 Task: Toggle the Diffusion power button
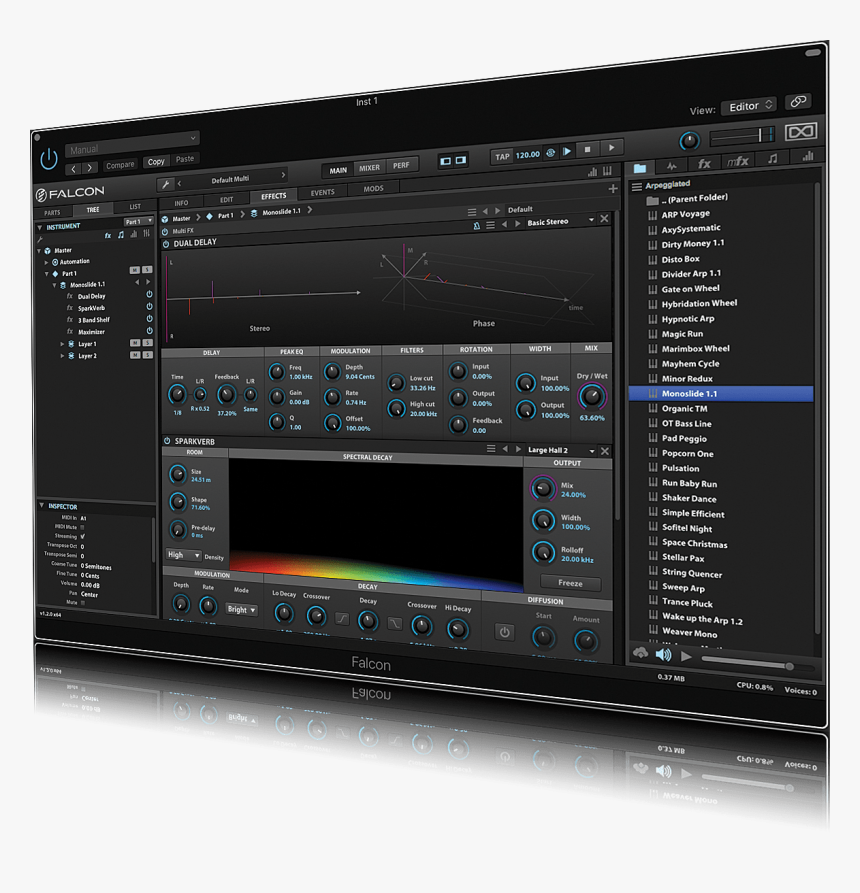(x=505, y=632)
